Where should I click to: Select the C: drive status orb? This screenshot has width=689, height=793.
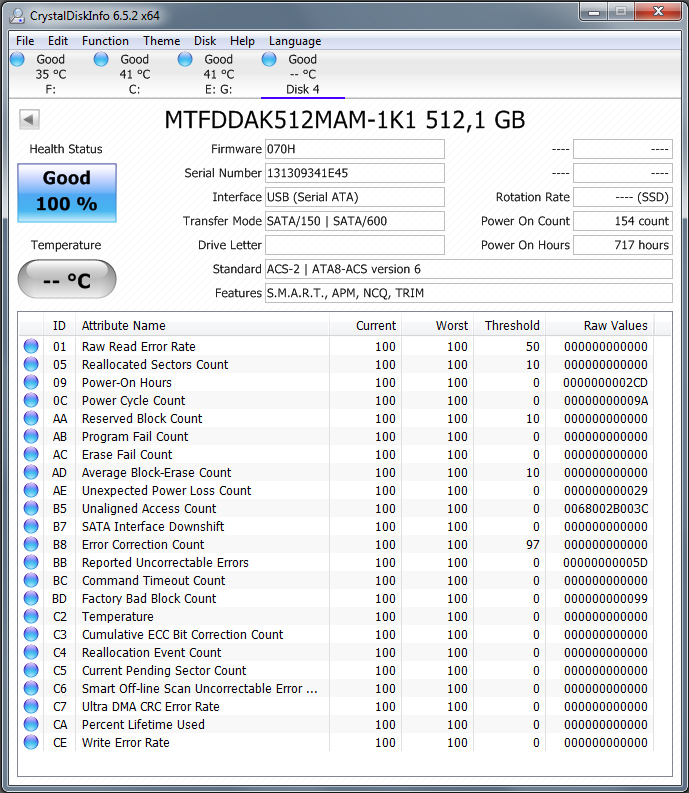[101, 59]
